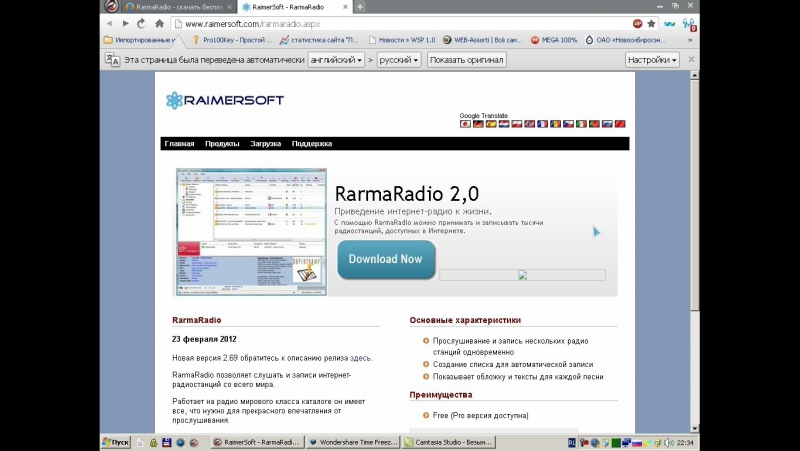Image resolution: width=800 pixels, height=451 pixels.
Task: Click the RarmaRadio application screenshot thumbnail
Action: (245, 231)
